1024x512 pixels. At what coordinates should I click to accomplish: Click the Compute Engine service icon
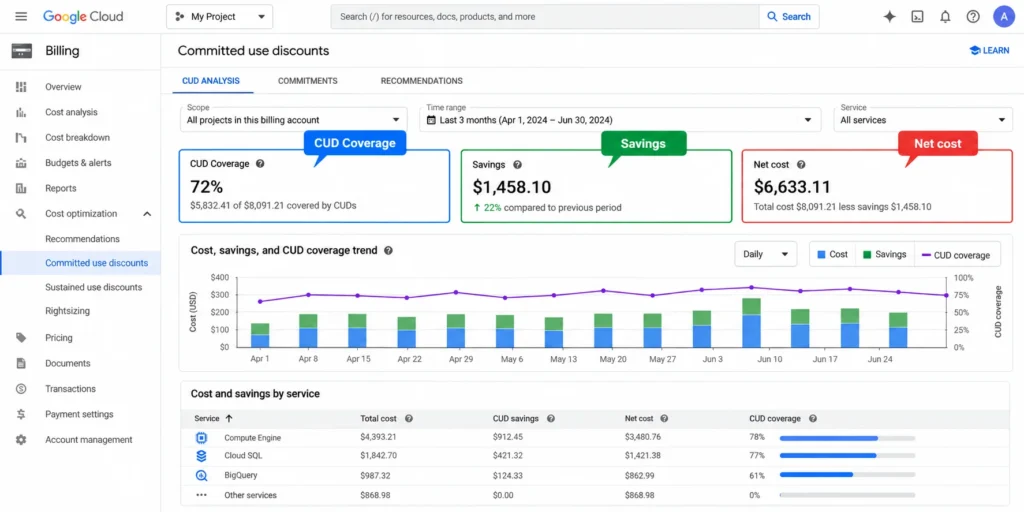click(x=202, y=438)
